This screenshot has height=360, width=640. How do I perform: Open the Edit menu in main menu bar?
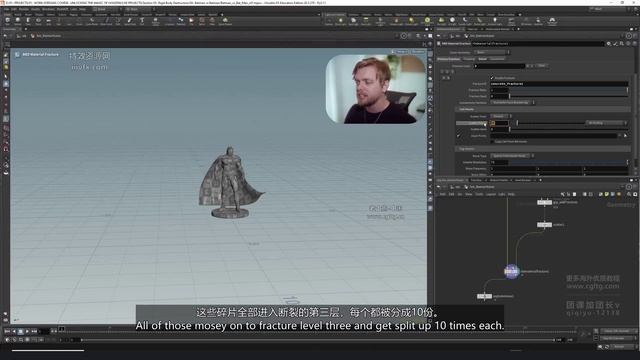14,9
